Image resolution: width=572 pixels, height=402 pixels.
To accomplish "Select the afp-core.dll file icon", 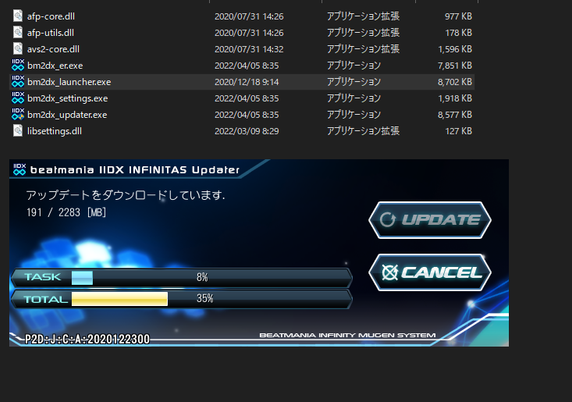I will click(x=18, y=16).
